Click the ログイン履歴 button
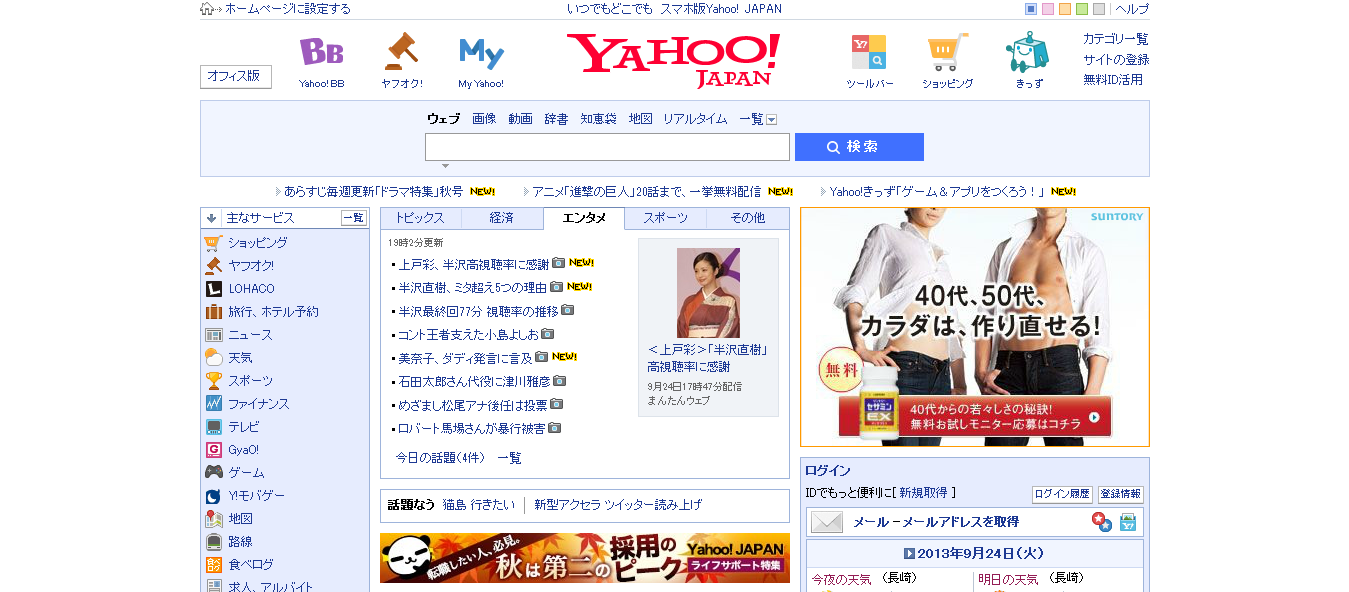 [1062, 495]
